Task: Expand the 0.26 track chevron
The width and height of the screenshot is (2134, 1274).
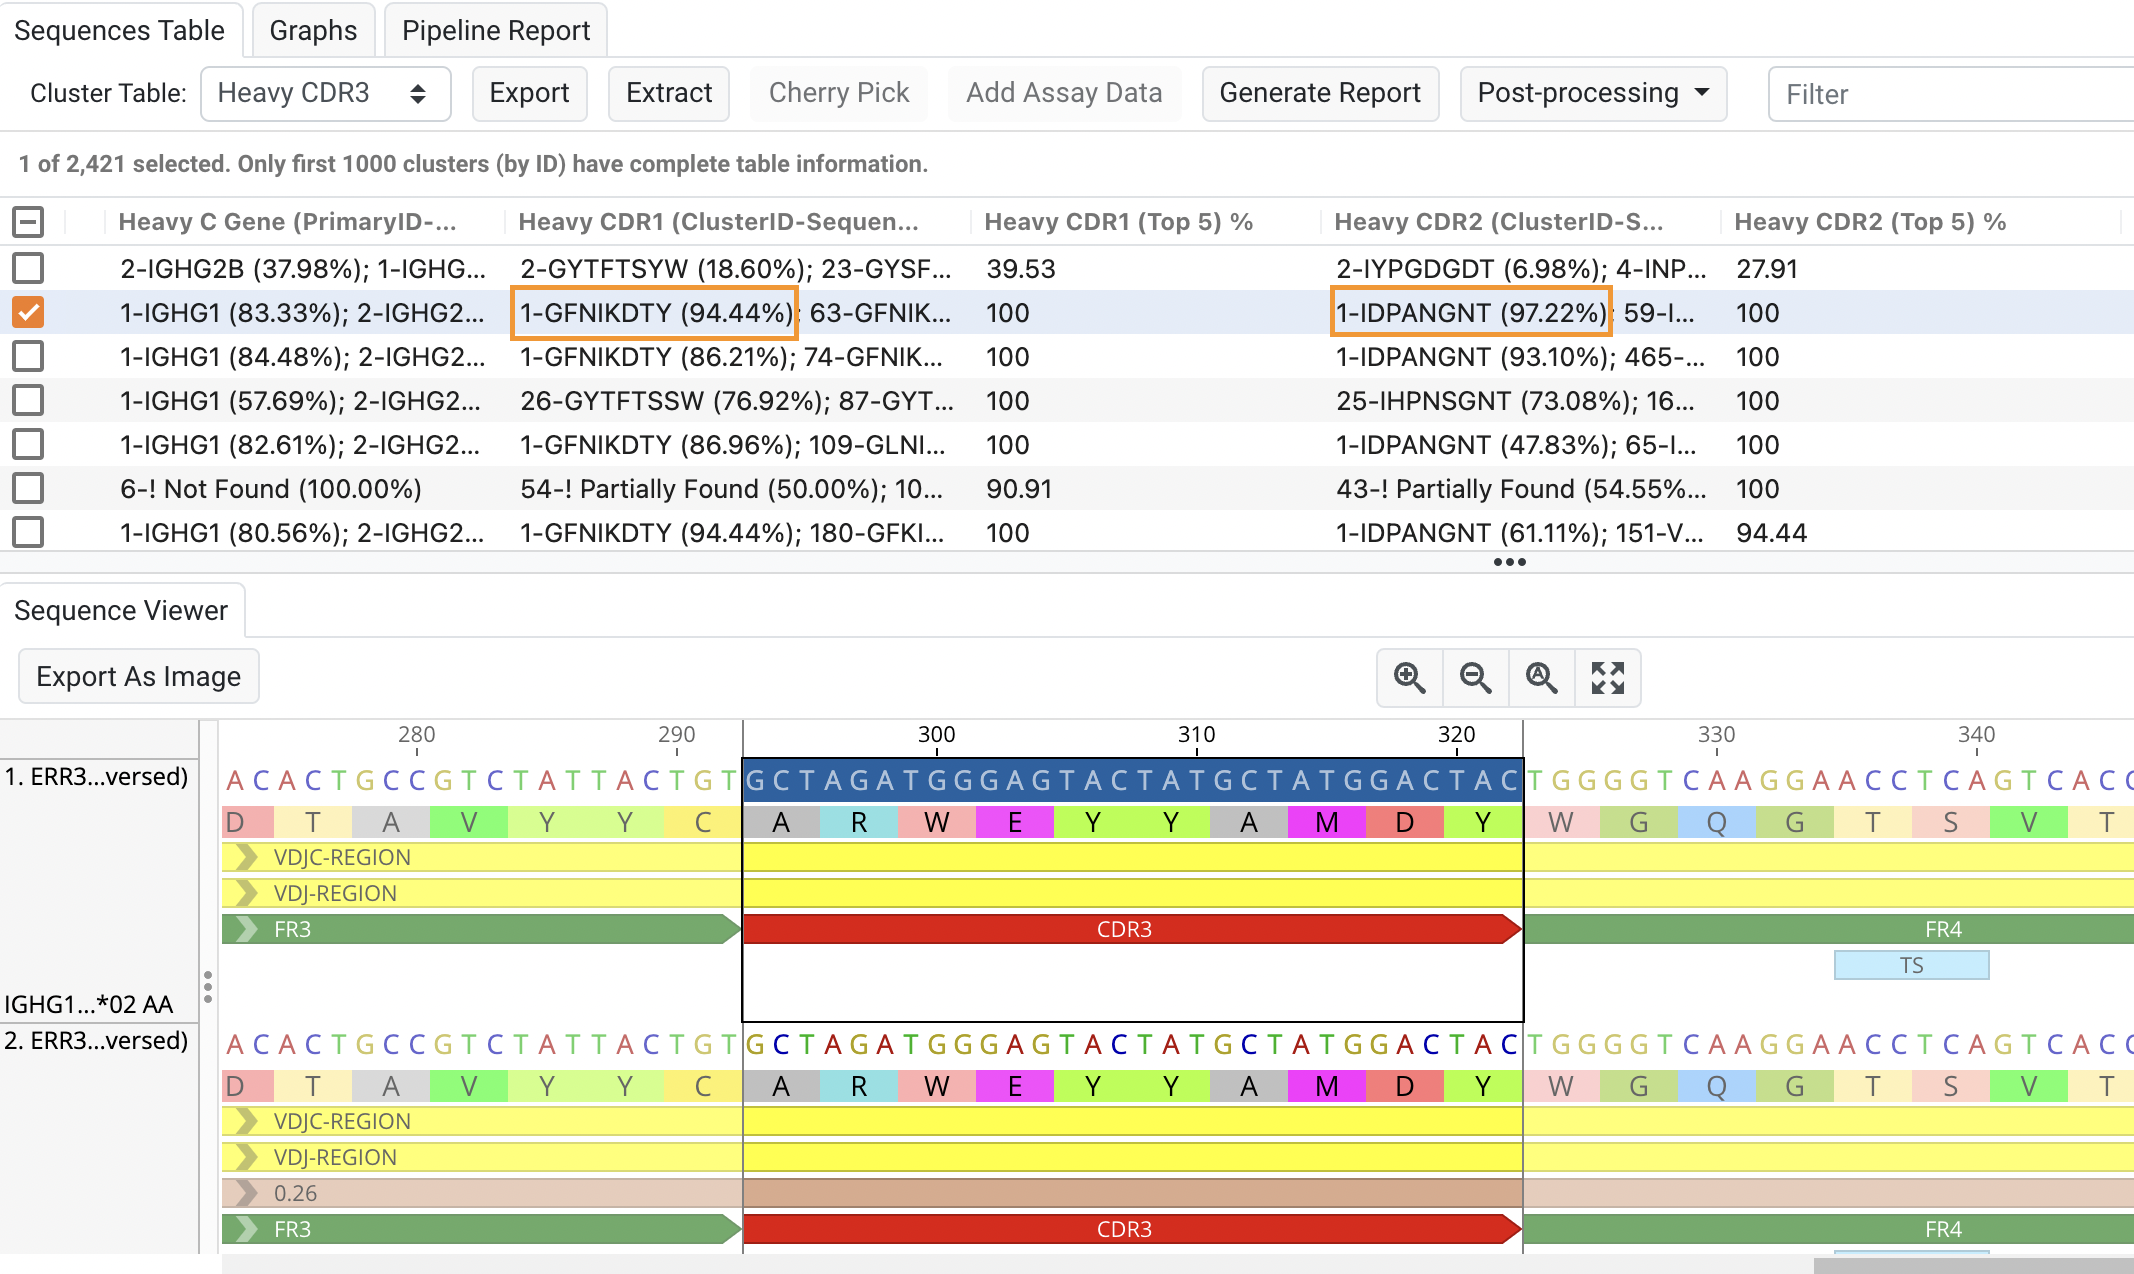Action: point(245,1193)
